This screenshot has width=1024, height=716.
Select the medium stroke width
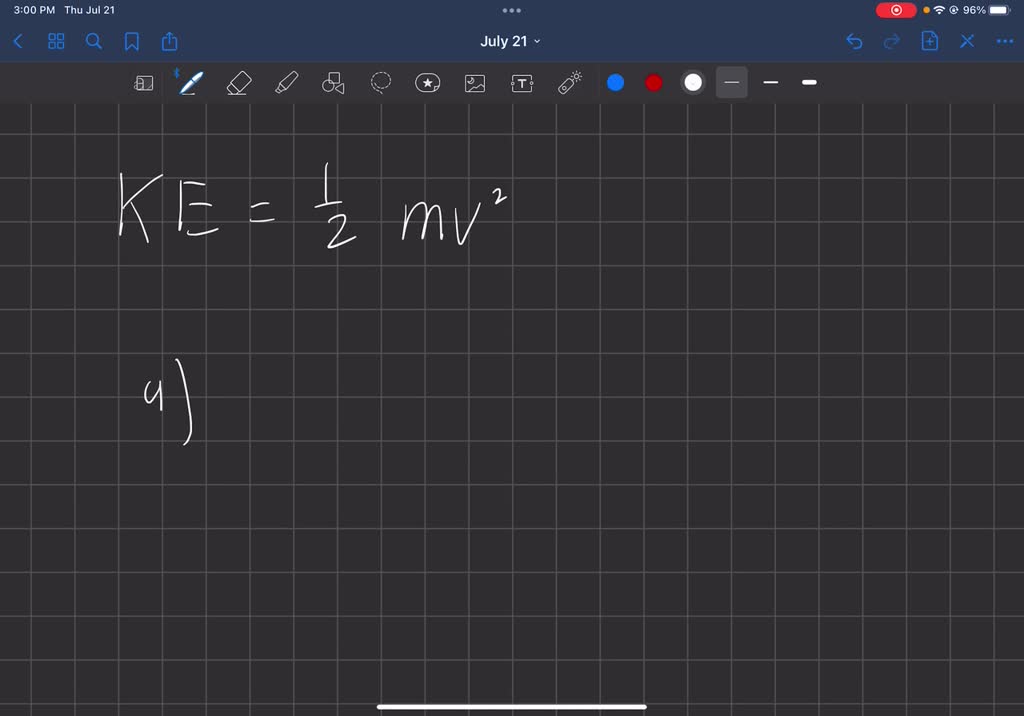pyautogui.click(x=771, y=82)
